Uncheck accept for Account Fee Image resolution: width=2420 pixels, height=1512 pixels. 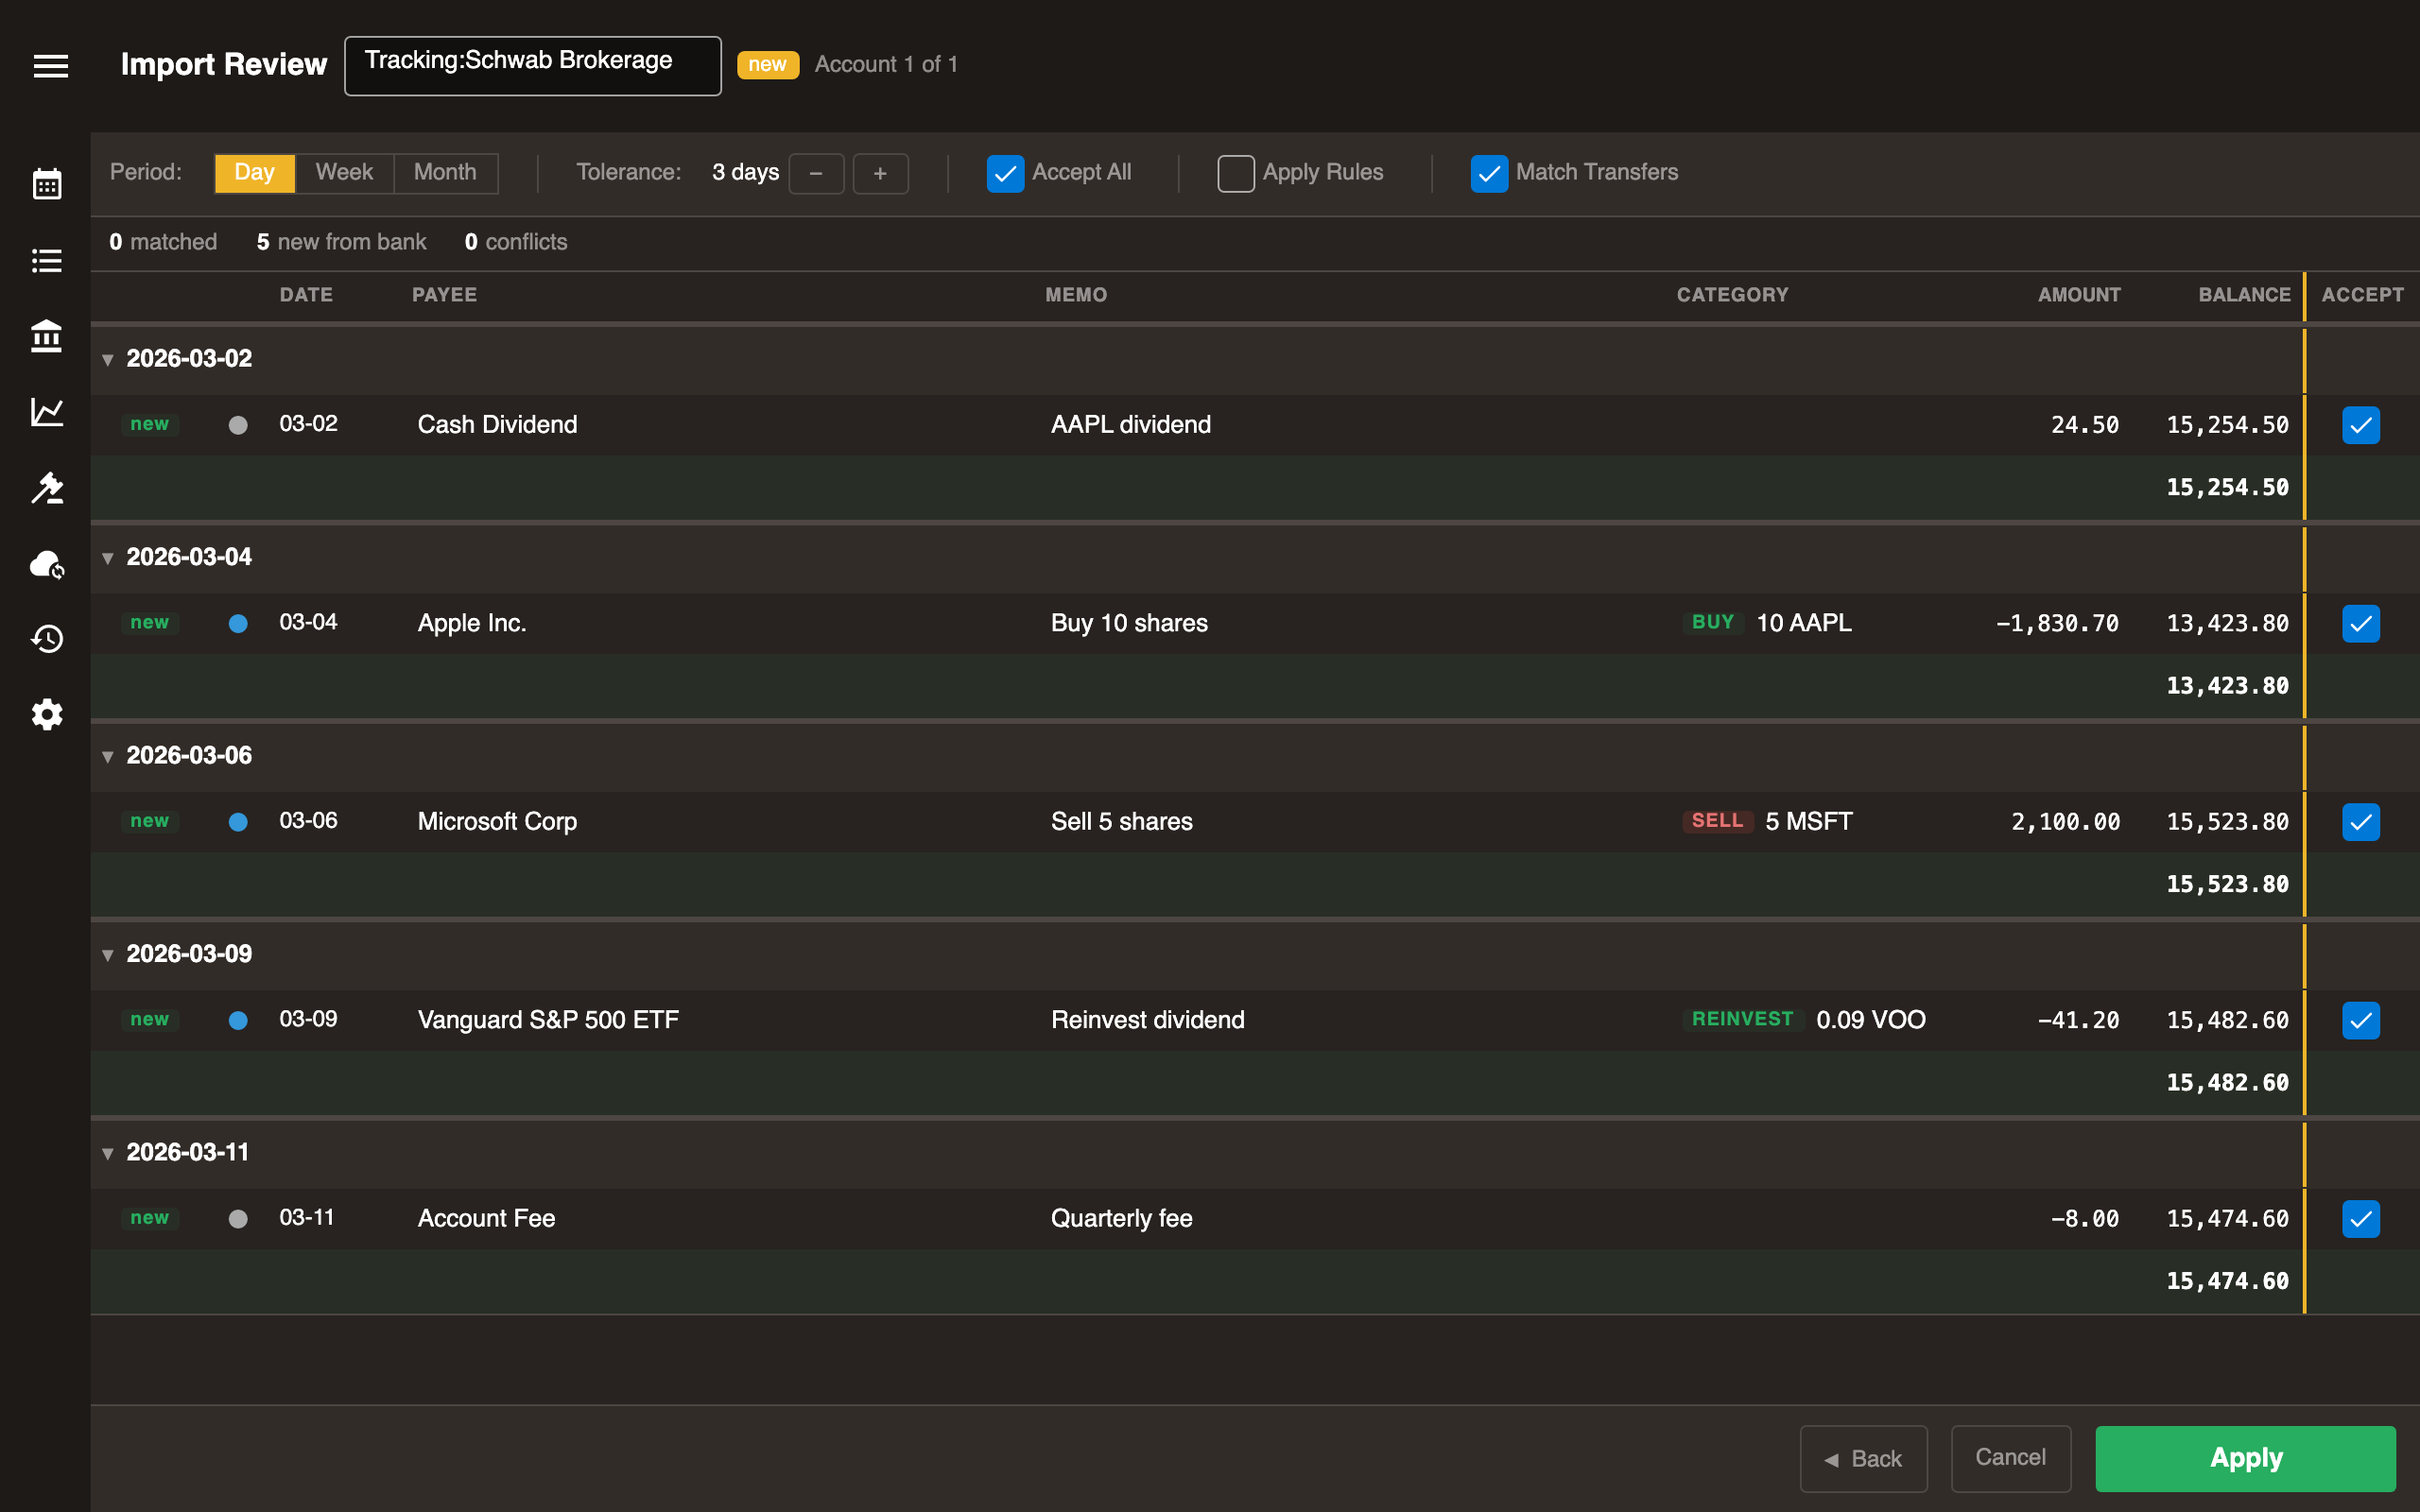(2360, 1219)
